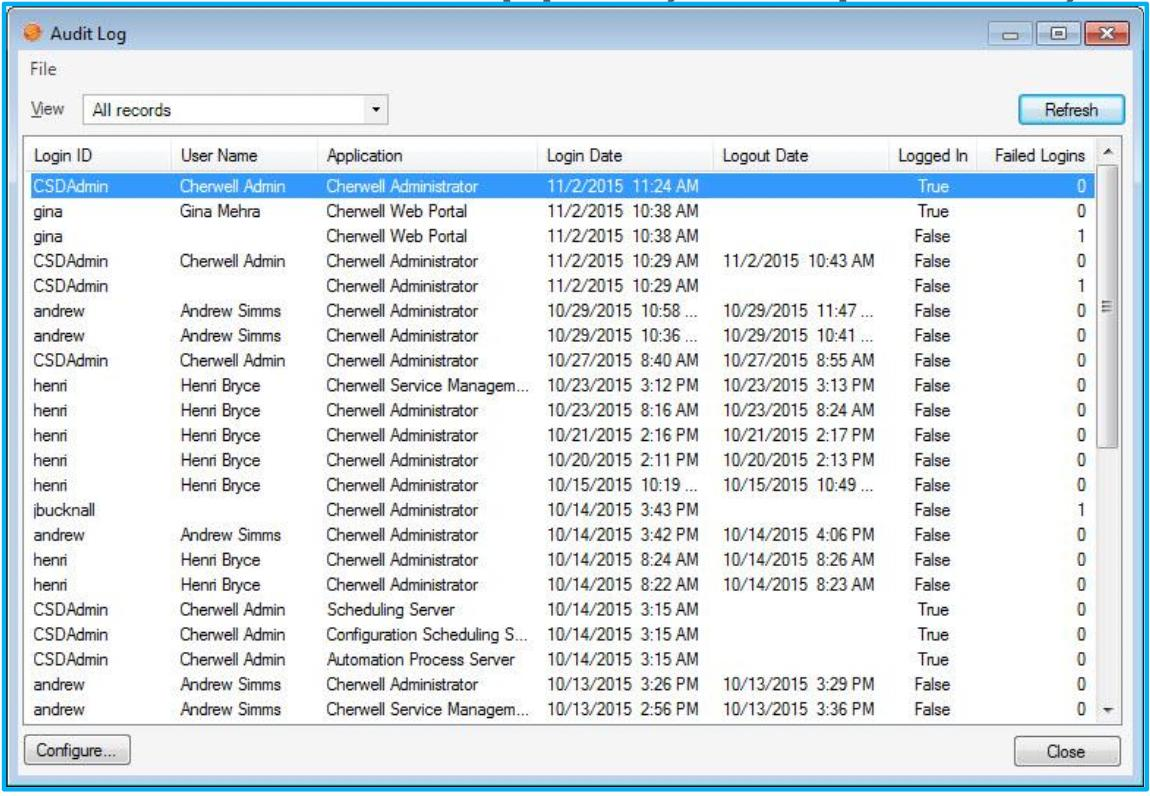Select Cherwell Service Managem... at 10/23/2015 3:12 PM
The width and height of the screenshot is (1150, 796).
tap(427, 386)
